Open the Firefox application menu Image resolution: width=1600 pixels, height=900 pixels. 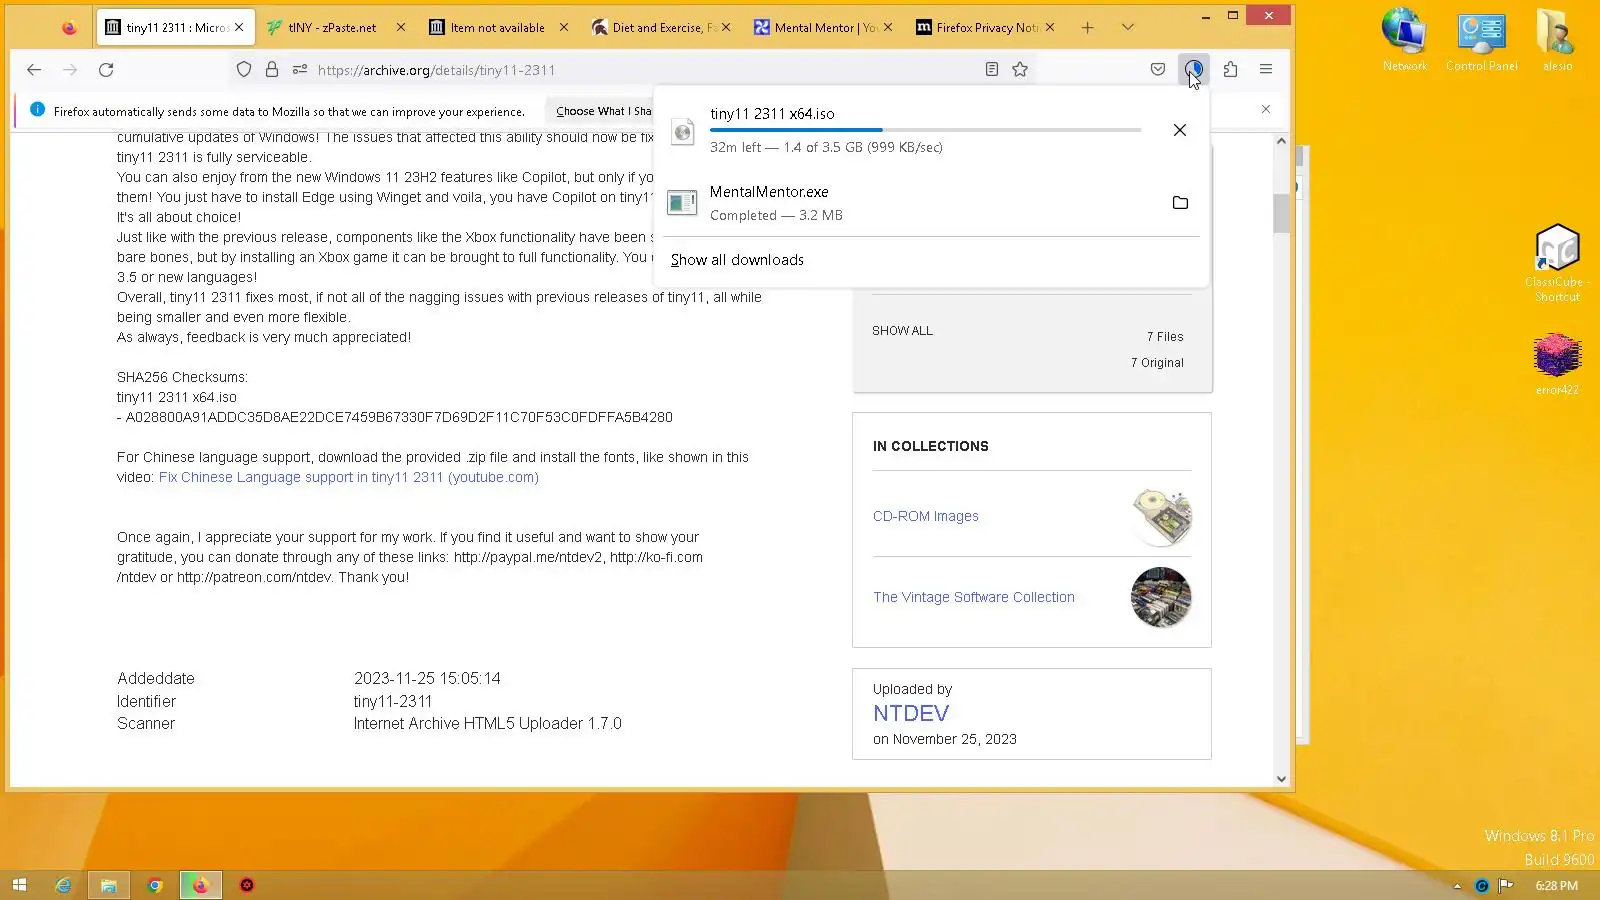1266,70
